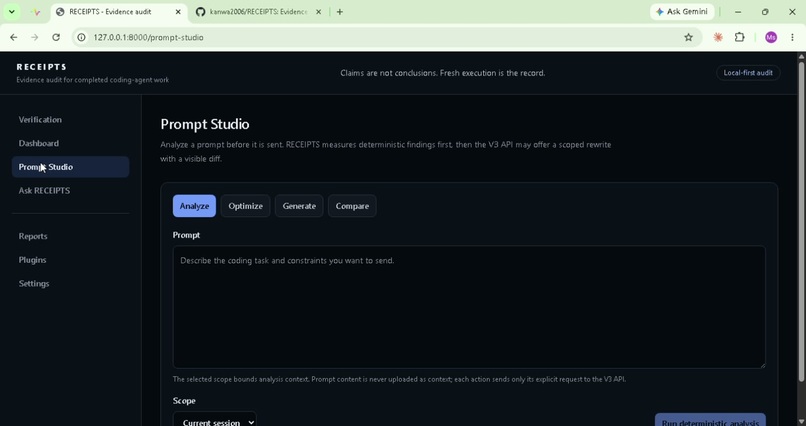This screenshot has height=426, width=806.
Task: Click the browser forward arrow
Action: point(34,37)
